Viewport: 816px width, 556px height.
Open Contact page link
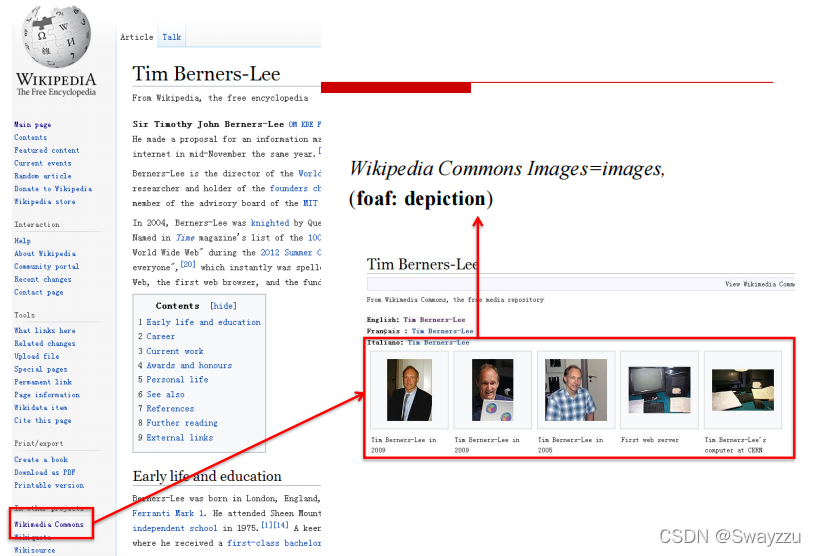[x=39, y=292]
